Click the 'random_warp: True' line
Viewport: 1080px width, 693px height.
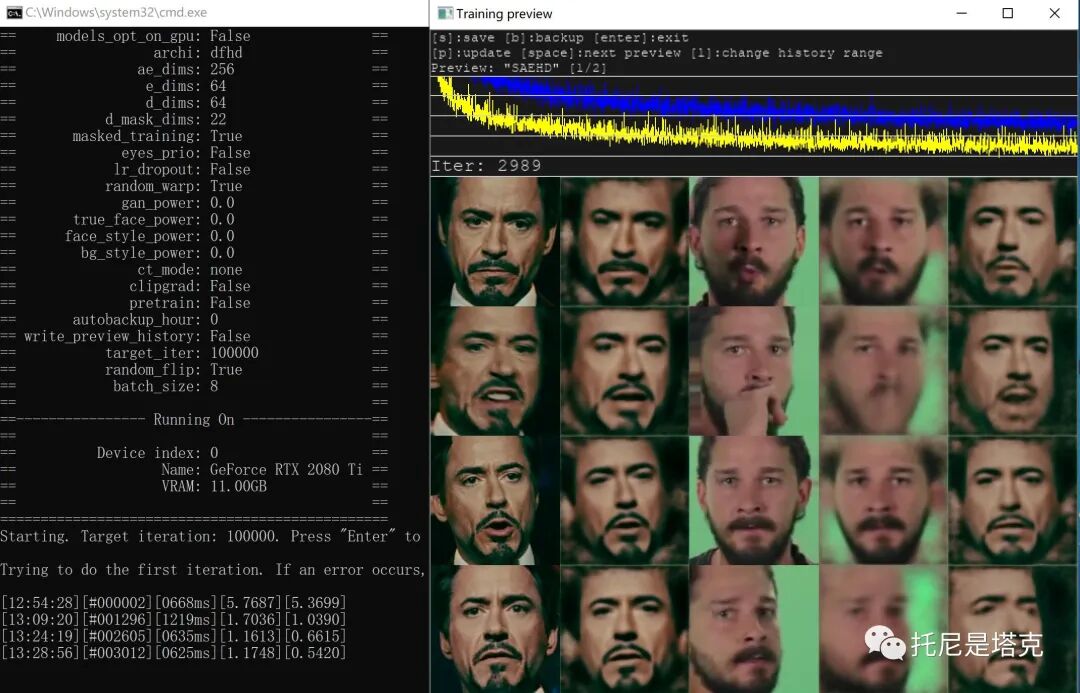pos(174,186)
